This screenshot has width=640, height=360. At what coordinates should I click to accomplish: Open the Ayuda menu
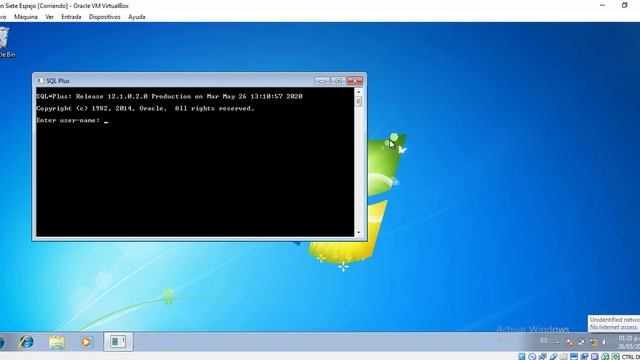point(137,17)
